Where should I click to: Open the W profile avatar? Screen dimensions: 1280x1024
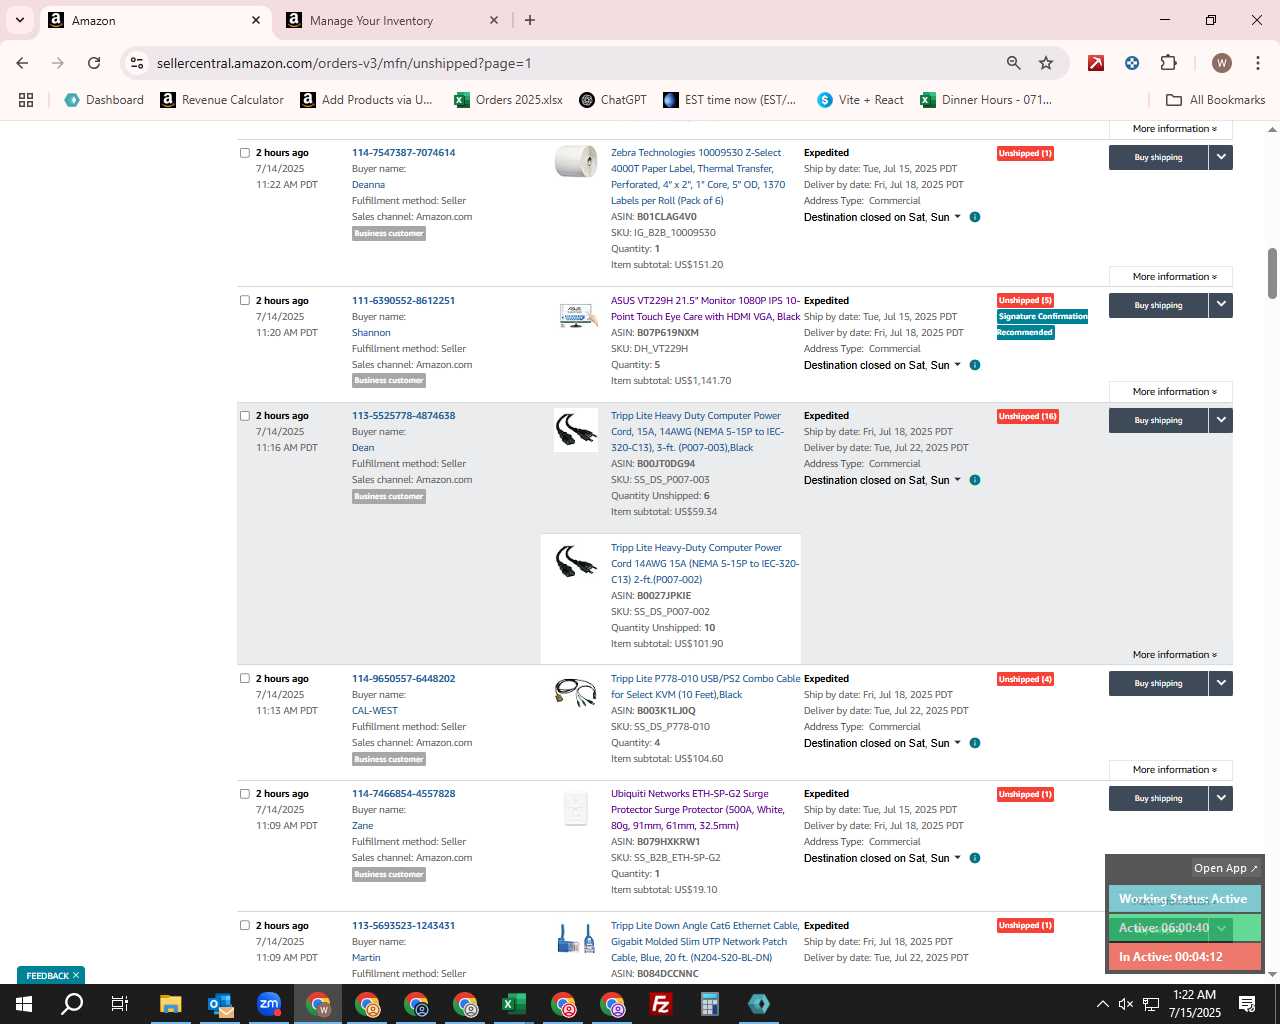[1221, 63]
